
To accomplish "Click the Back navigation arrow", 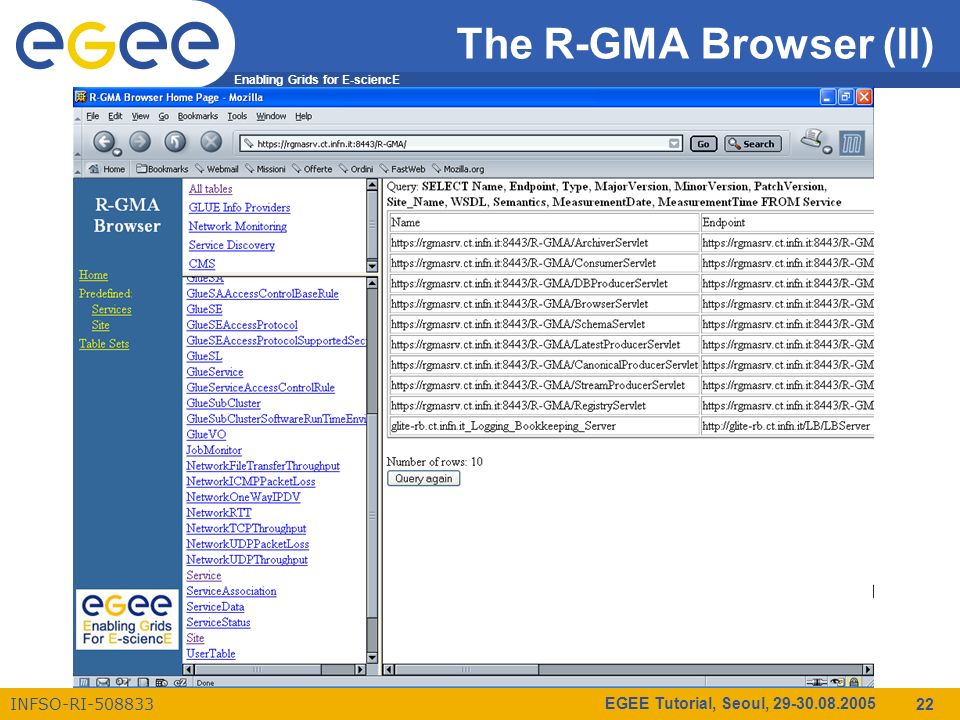I will pos(103,142).
